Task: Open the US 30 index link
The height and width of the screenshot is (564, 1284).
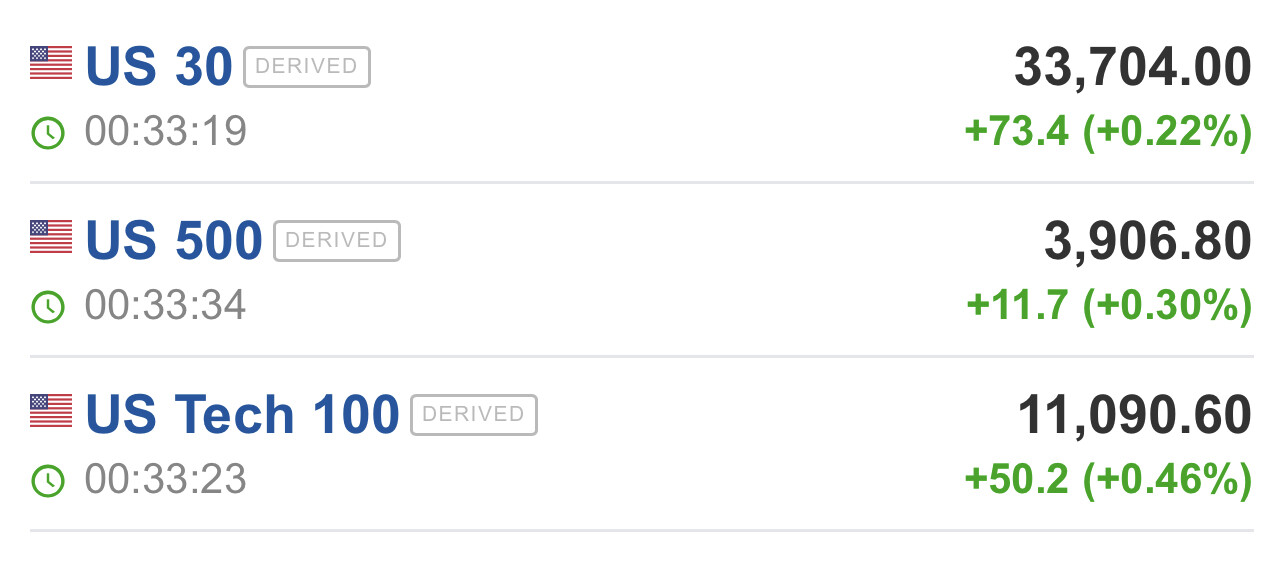Action: pyautogui.click(x=159, y=67)
